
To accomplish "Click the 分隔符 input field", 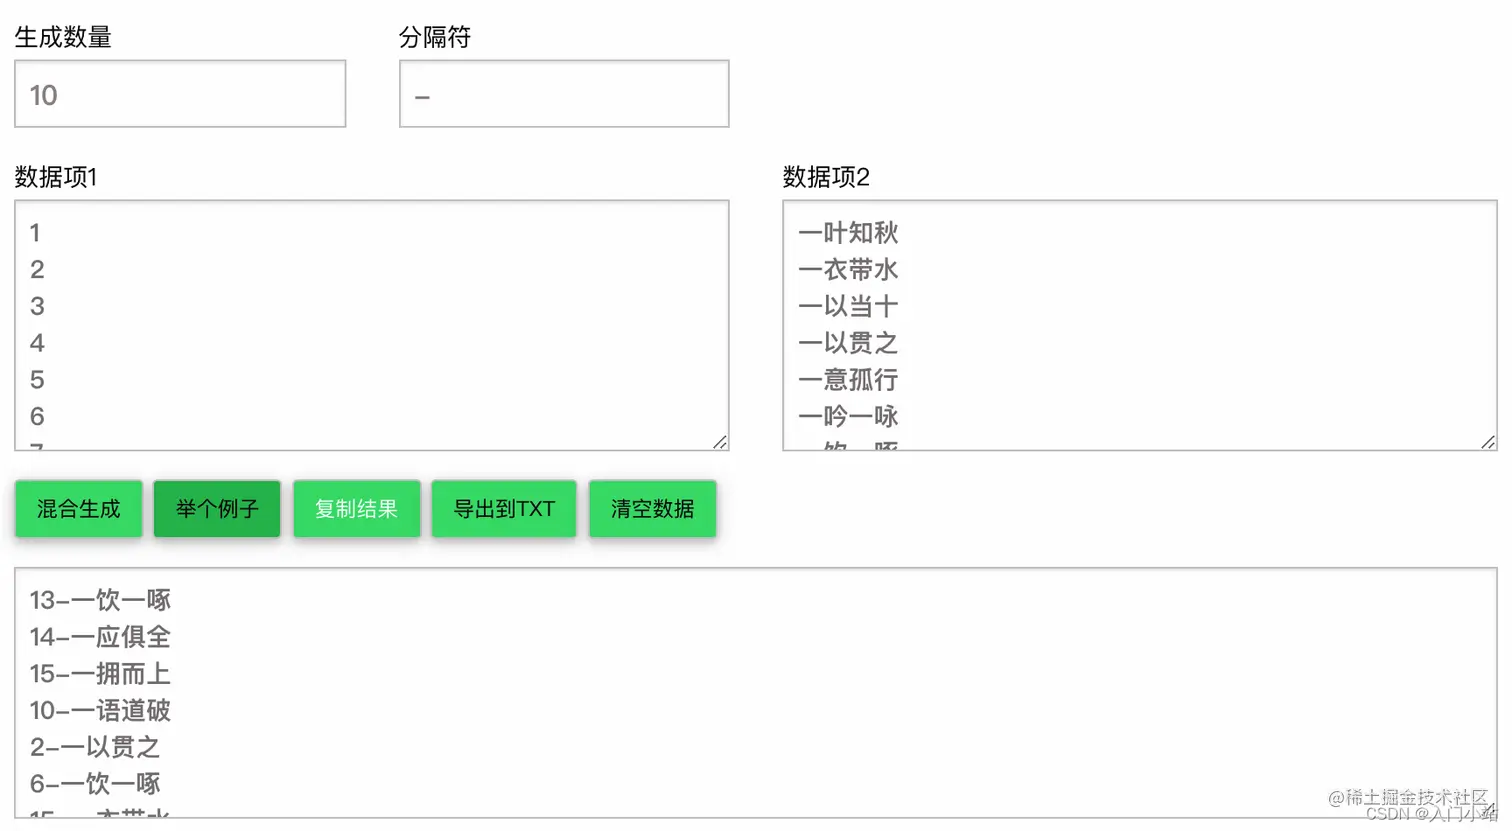I will pyautogui.click(x=563, y=94).
